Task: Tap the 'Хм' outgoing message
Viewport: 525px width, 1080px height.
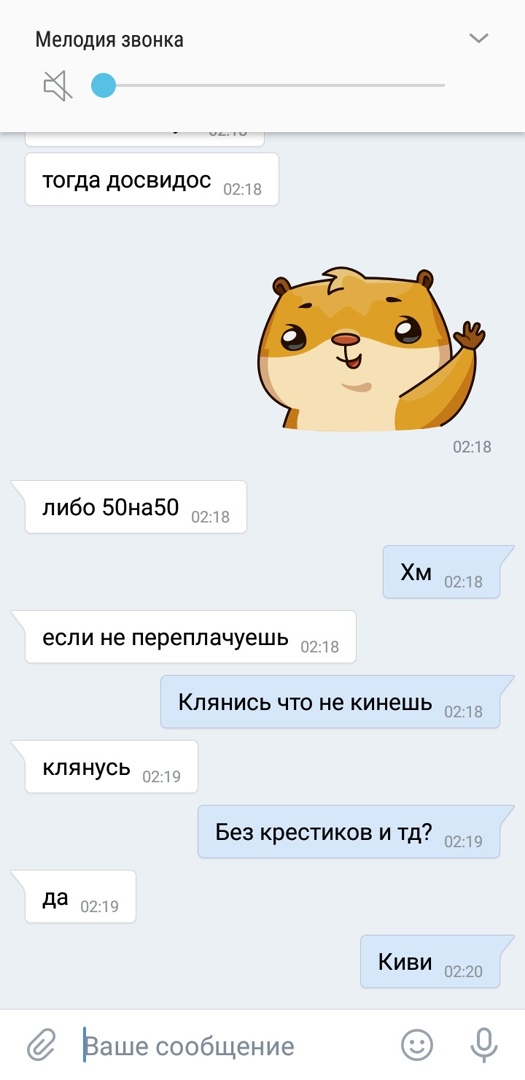Action: coord(441,572)
